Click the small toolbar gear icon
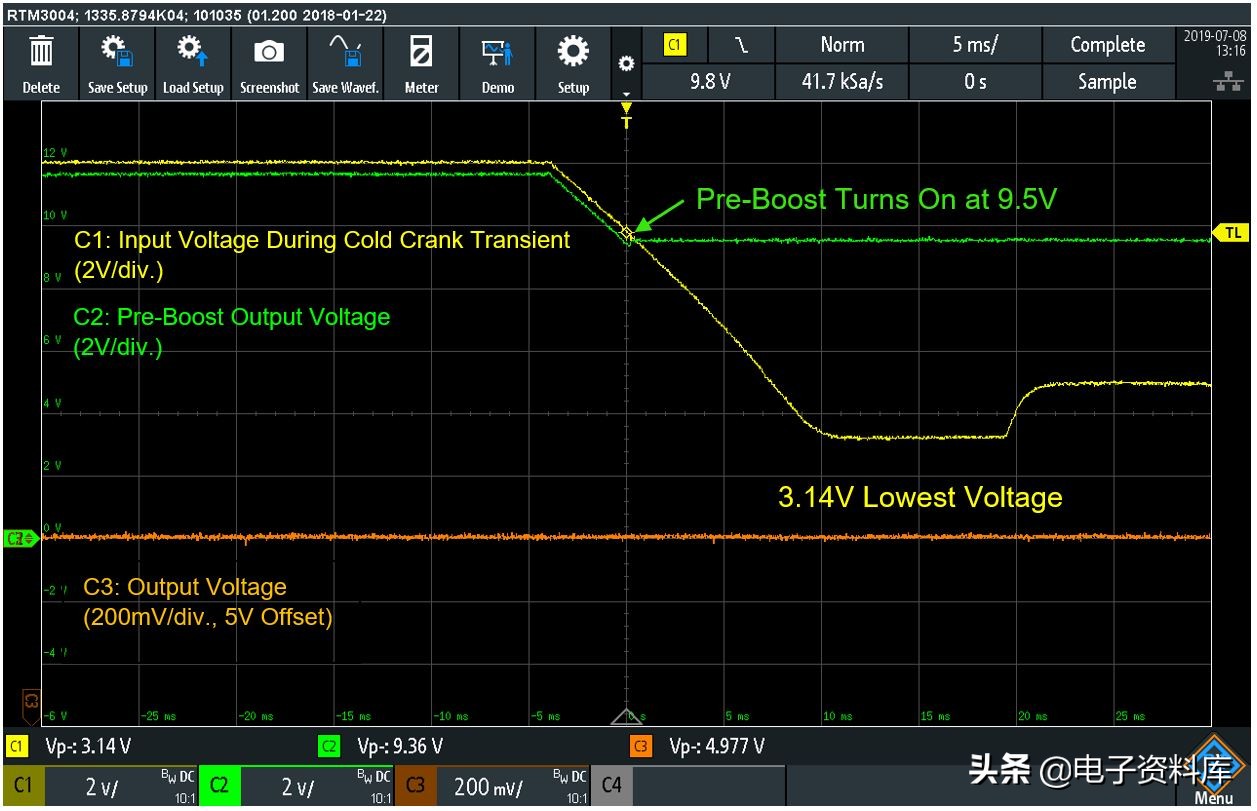Viewport: 1257px width, 811px height. [627, 63]
